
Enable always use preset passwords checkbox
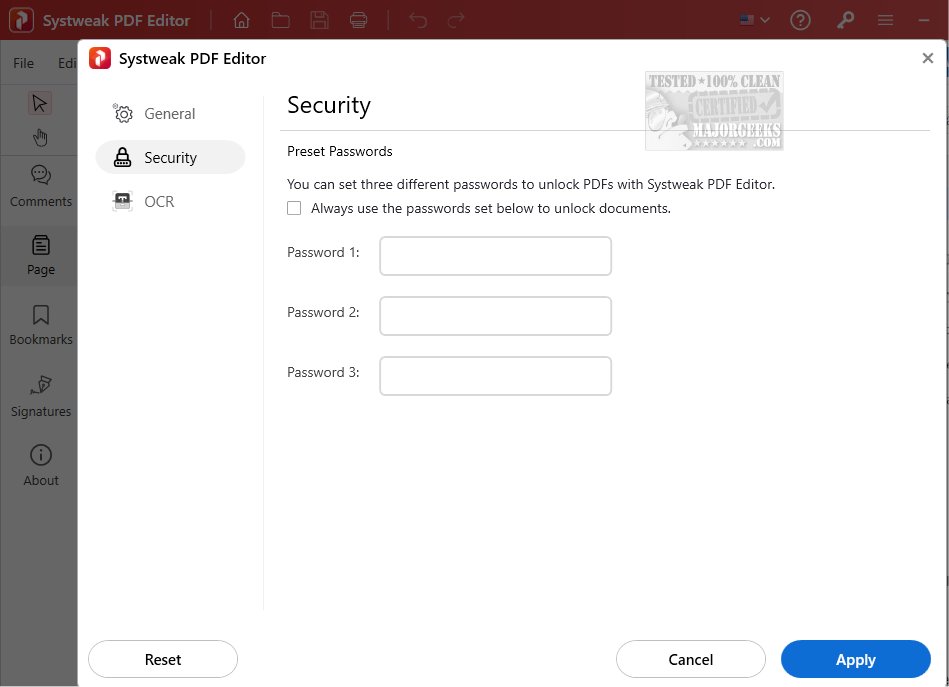pyautogui.click(x=294, y=209)
